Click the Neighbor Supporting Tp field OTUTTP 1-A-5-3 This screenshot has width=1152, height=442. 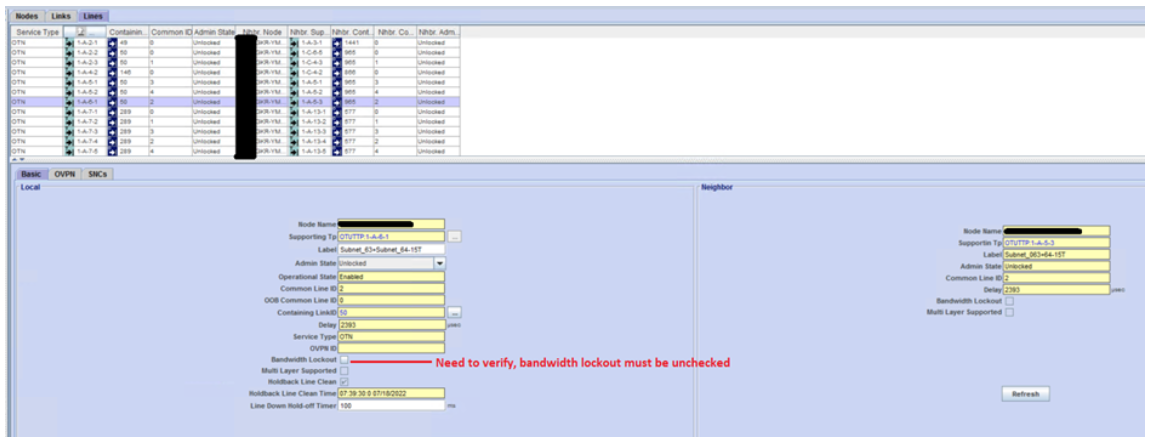tap(1056, 242)
